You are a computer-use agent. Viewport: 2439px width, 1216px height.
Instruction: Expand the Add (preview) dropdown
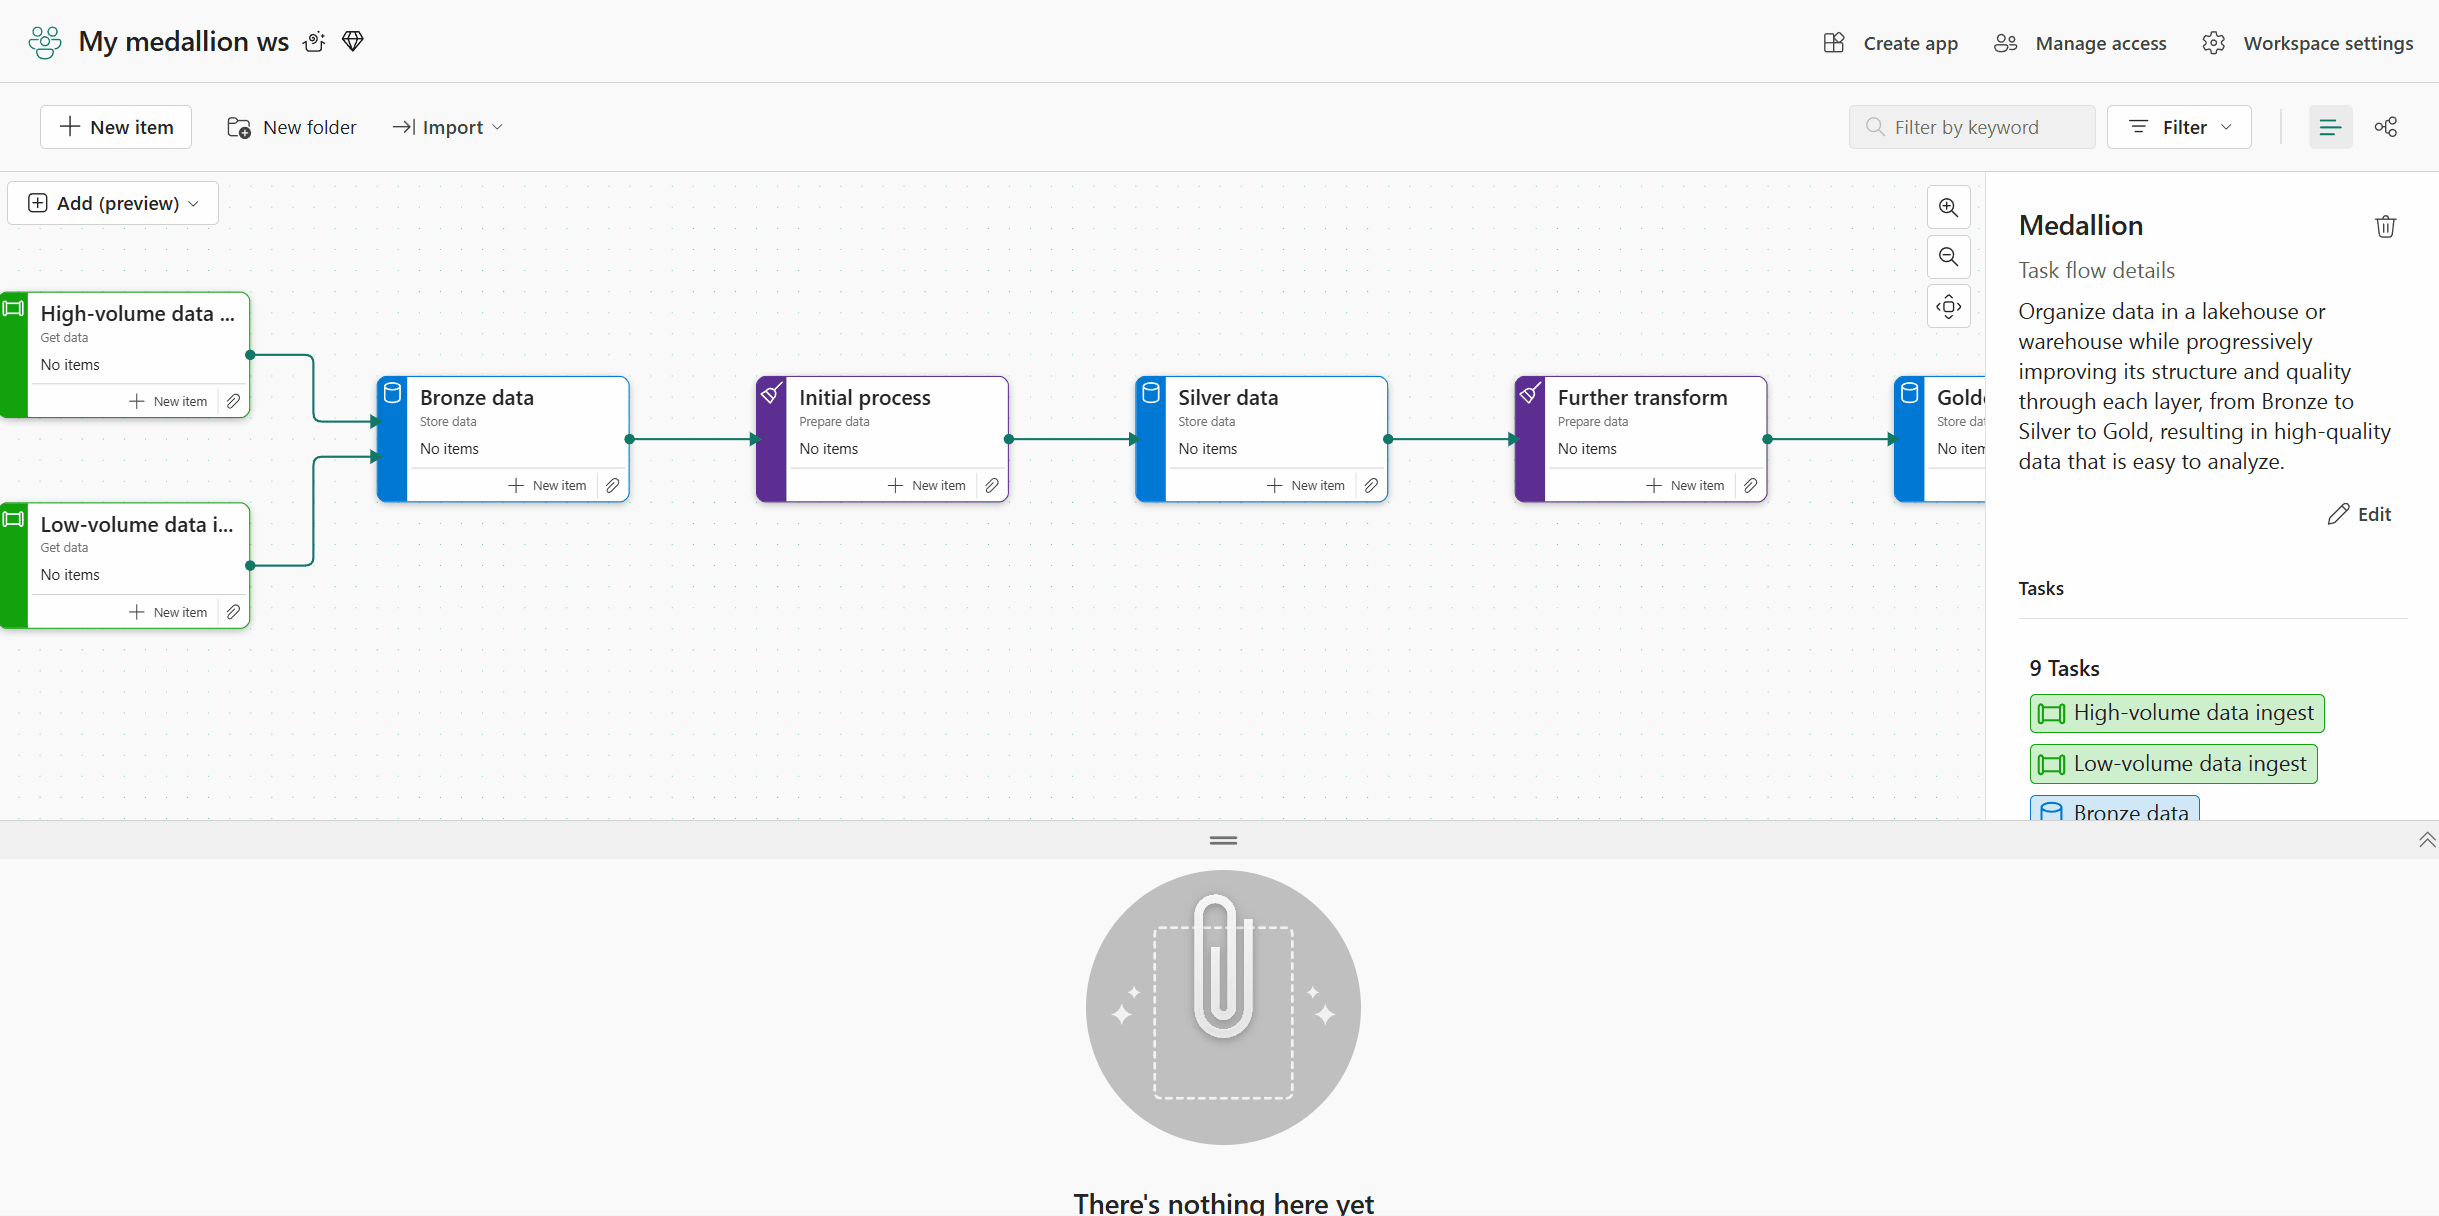113,203
